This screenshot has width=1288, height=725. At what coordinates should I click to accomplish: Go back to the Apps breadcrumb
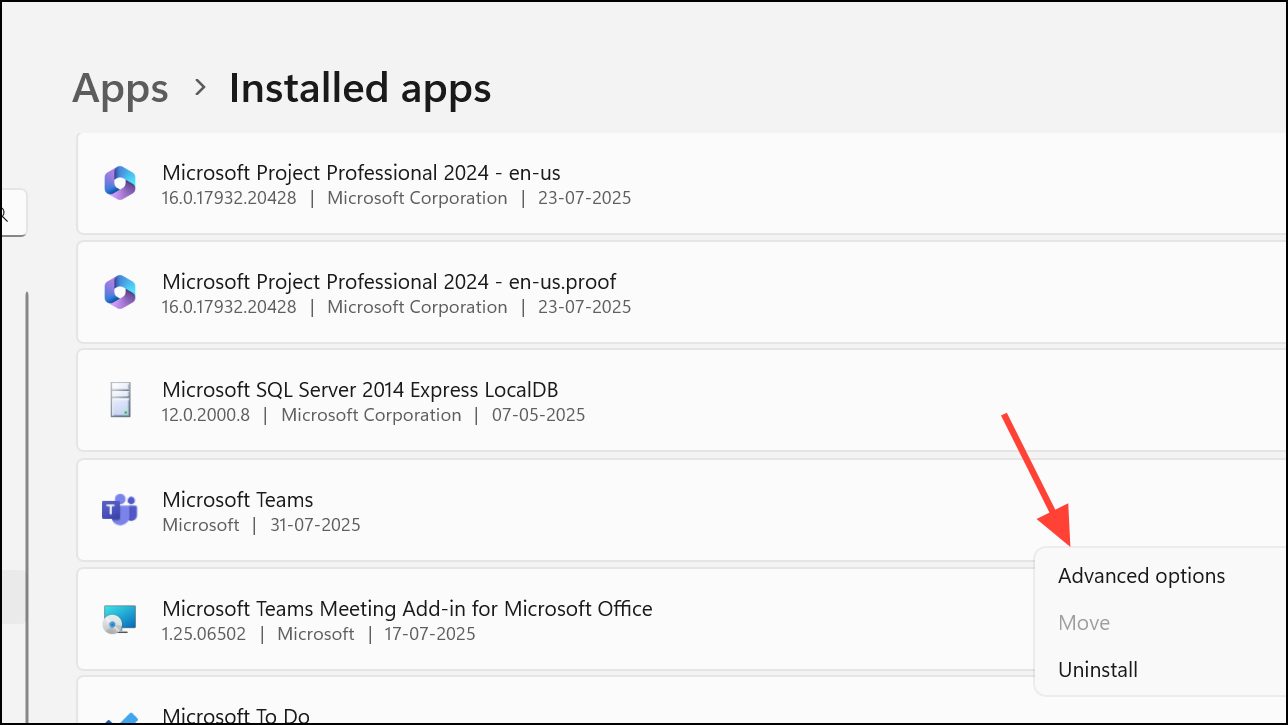pyautogui.click(x=118, y=88)
